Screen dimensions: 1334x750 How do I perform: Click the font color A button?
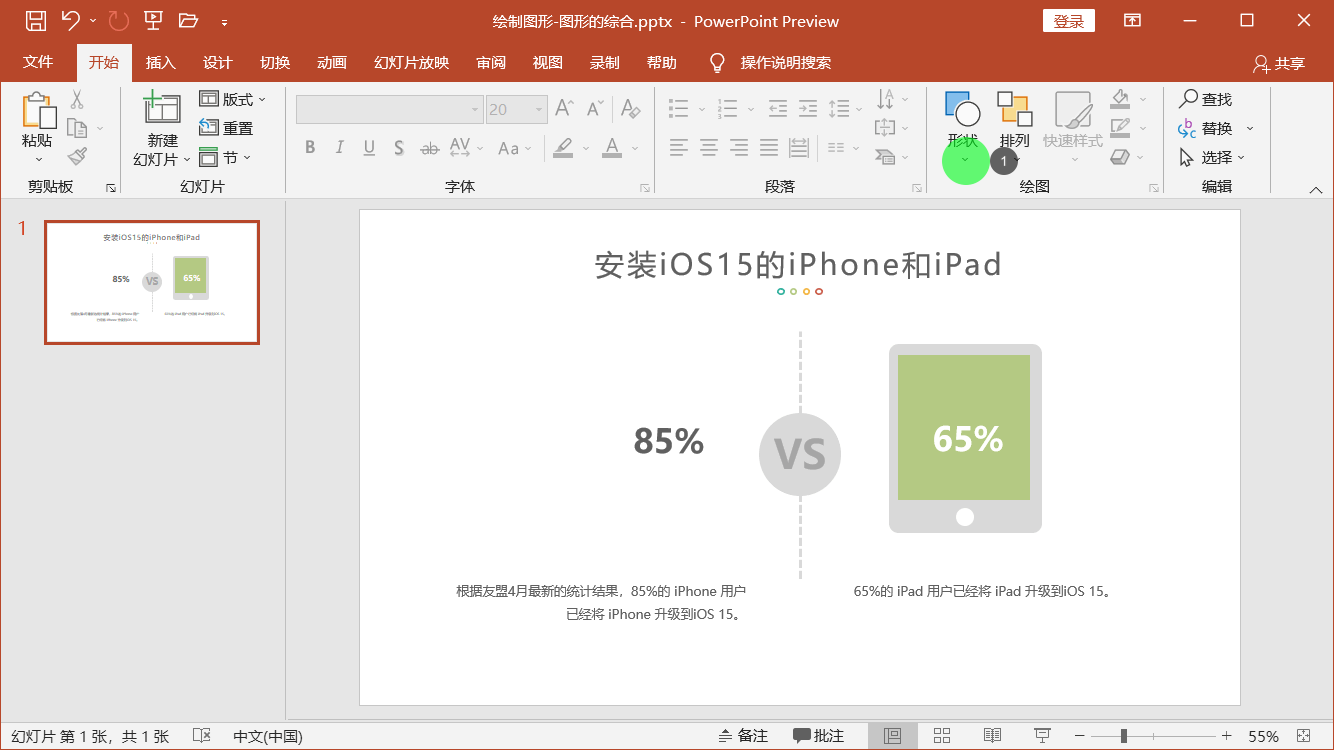pyautogui.click(x=612, y=148)
